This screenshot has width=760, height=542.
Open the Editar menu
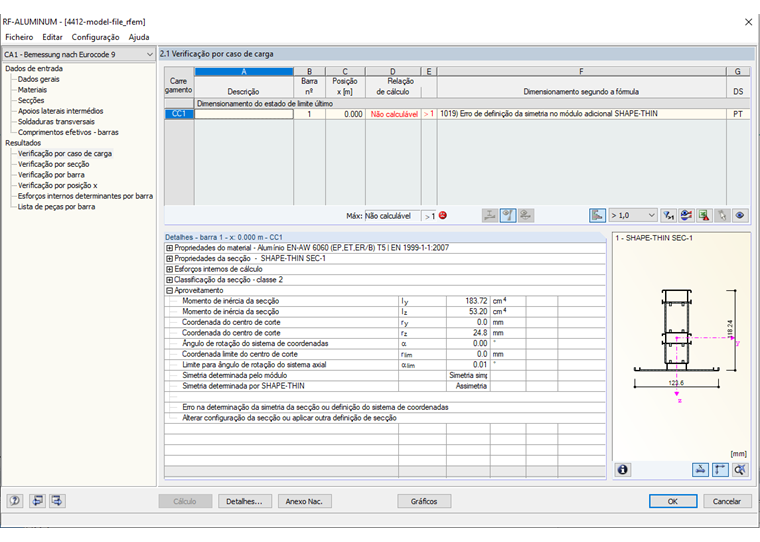point(52,37)
